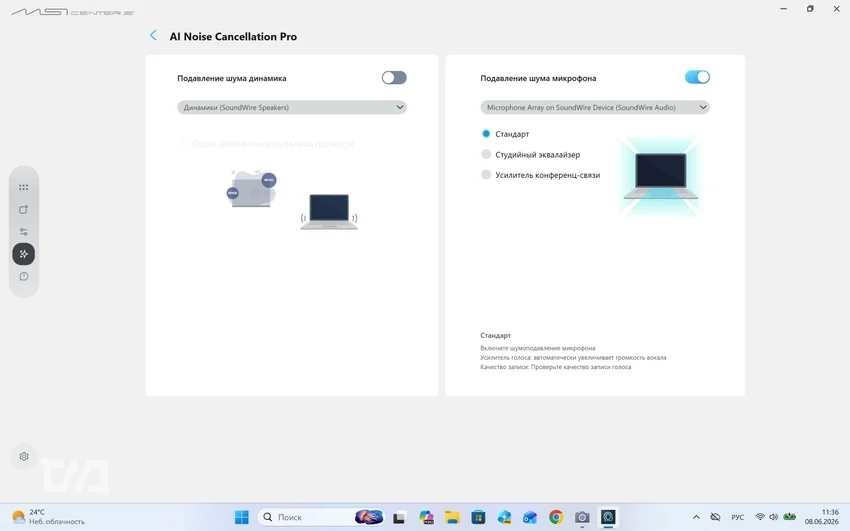The width and height of the screenshot is (850, 531).
Task: Open File Explorer on the taskbar
Action: 452,517
